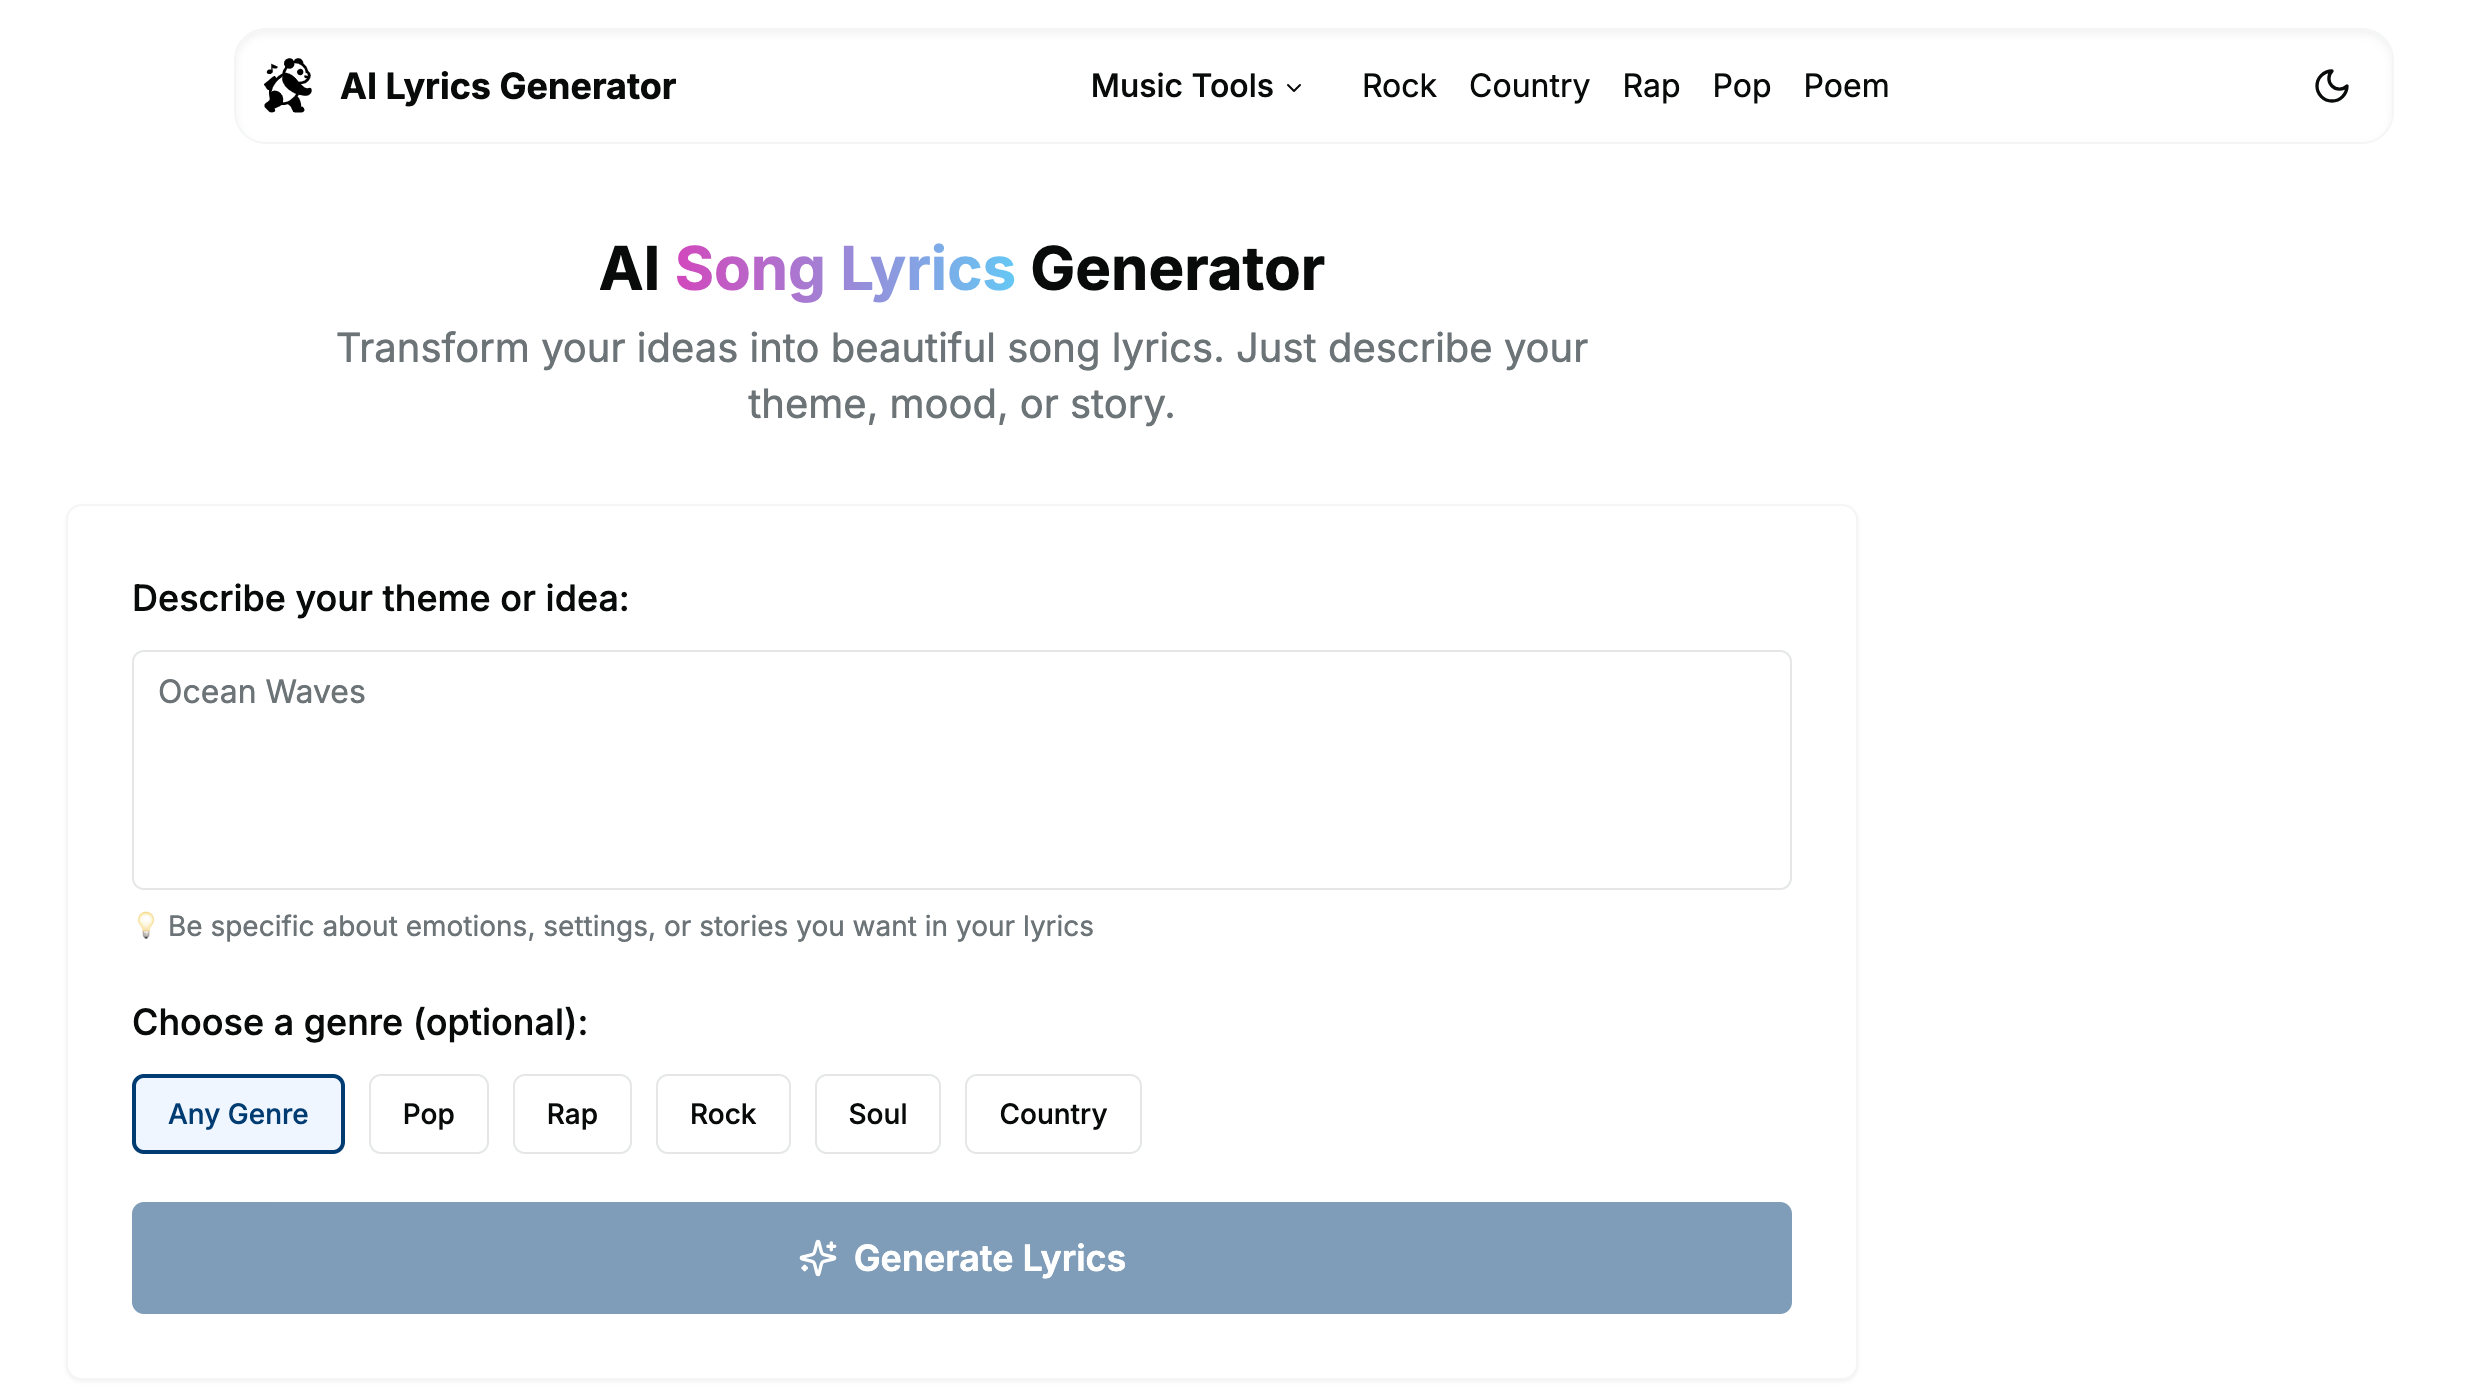The image size is (2470, 1394).
Task: Select the Country genre chip
Action: coord(1053,1114)
